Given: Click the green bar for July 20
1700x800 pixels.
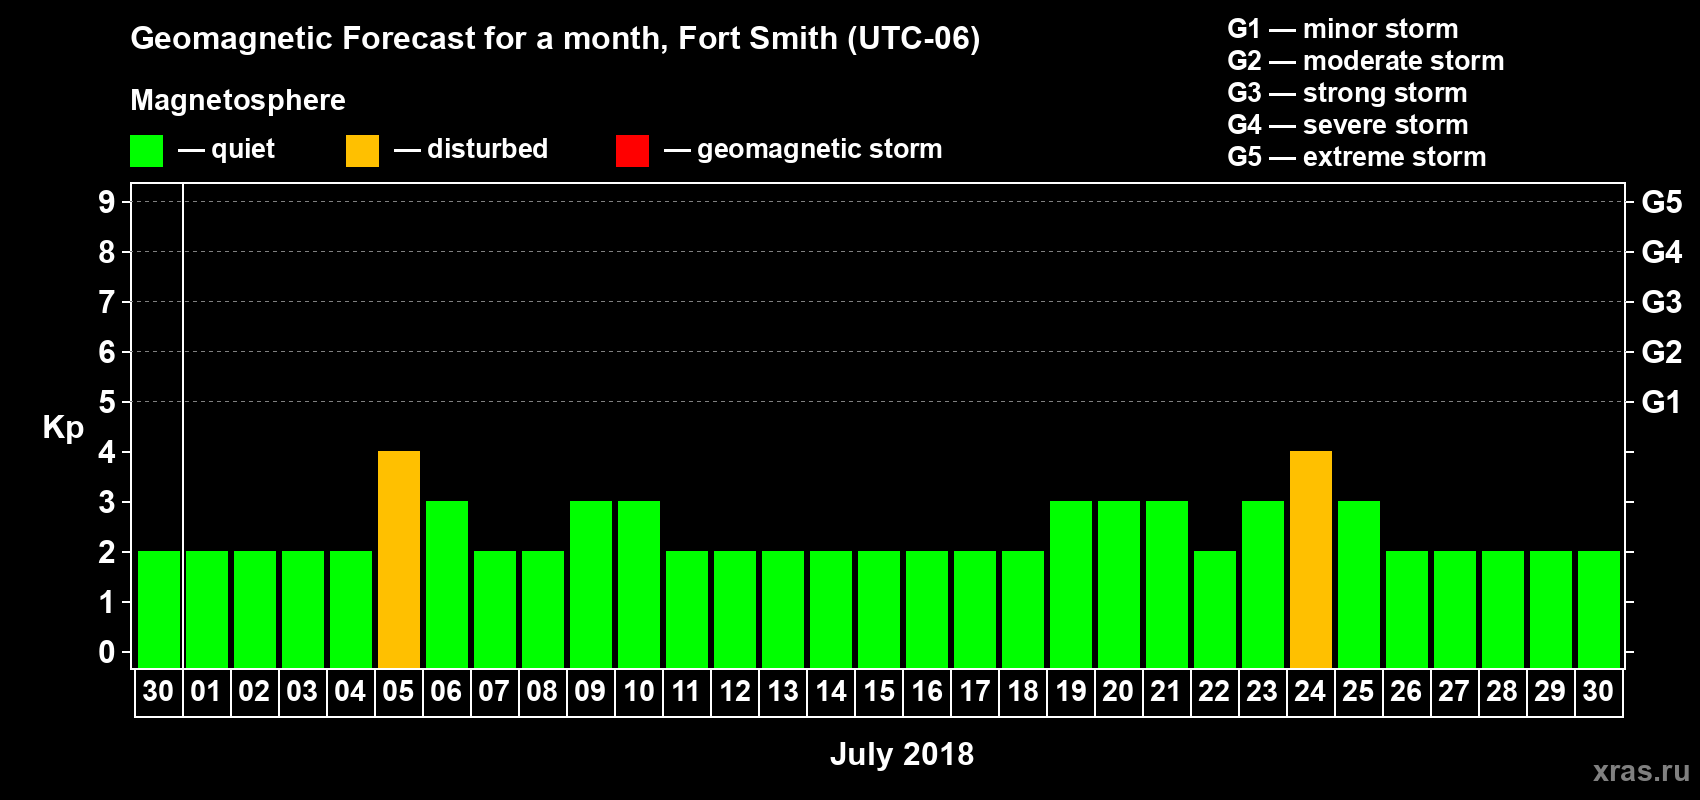Looking at the screenshot, I should click(x=1119, y=585).
